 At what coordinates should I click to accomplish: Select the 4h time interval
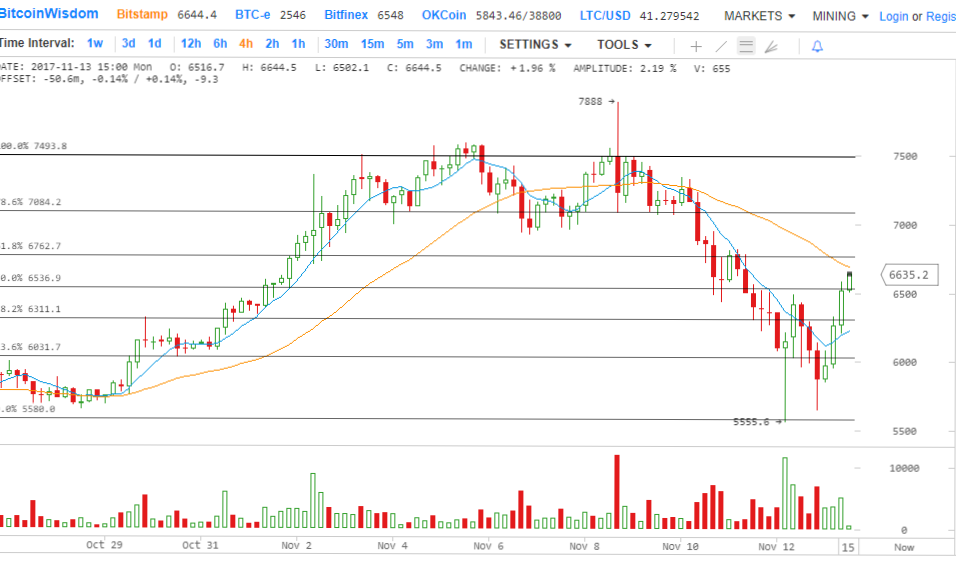click(x=245, y=44)
